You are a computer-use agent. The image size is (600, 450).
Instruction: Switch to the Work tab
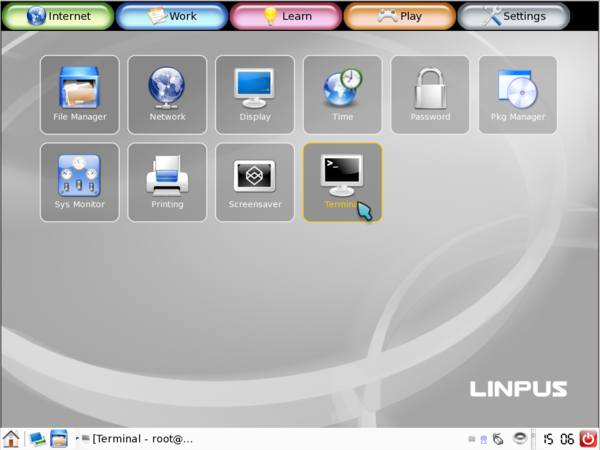tap(170, 16)
